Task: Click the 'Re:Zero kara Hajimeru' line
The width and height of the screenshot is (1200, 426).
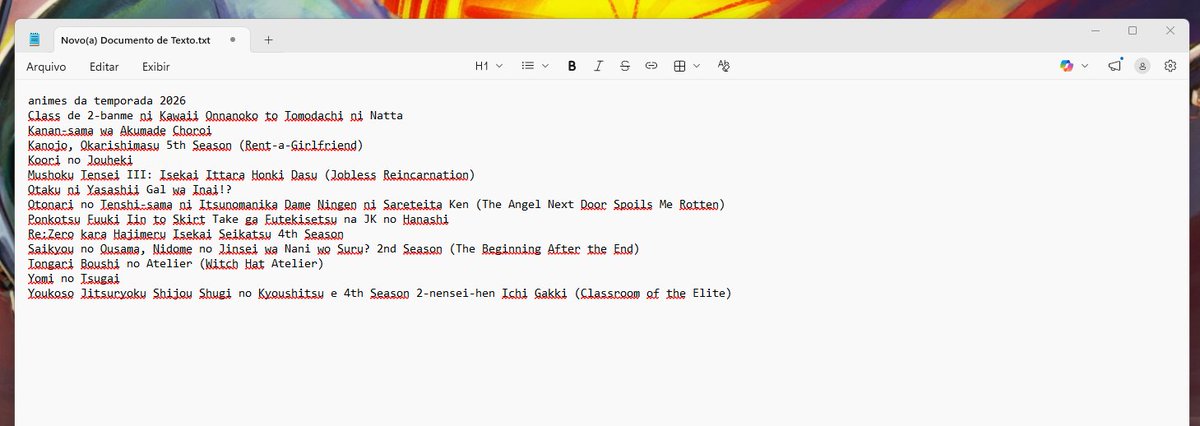Action: [186, 234]
